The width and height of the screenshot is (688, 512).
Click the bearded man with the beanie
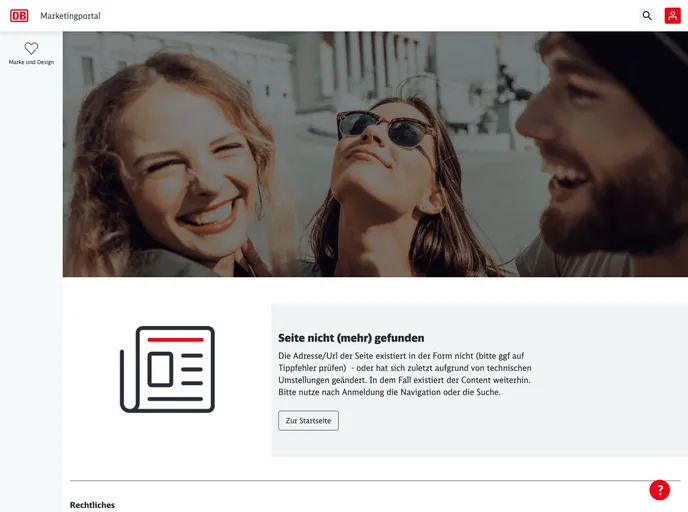600,150
